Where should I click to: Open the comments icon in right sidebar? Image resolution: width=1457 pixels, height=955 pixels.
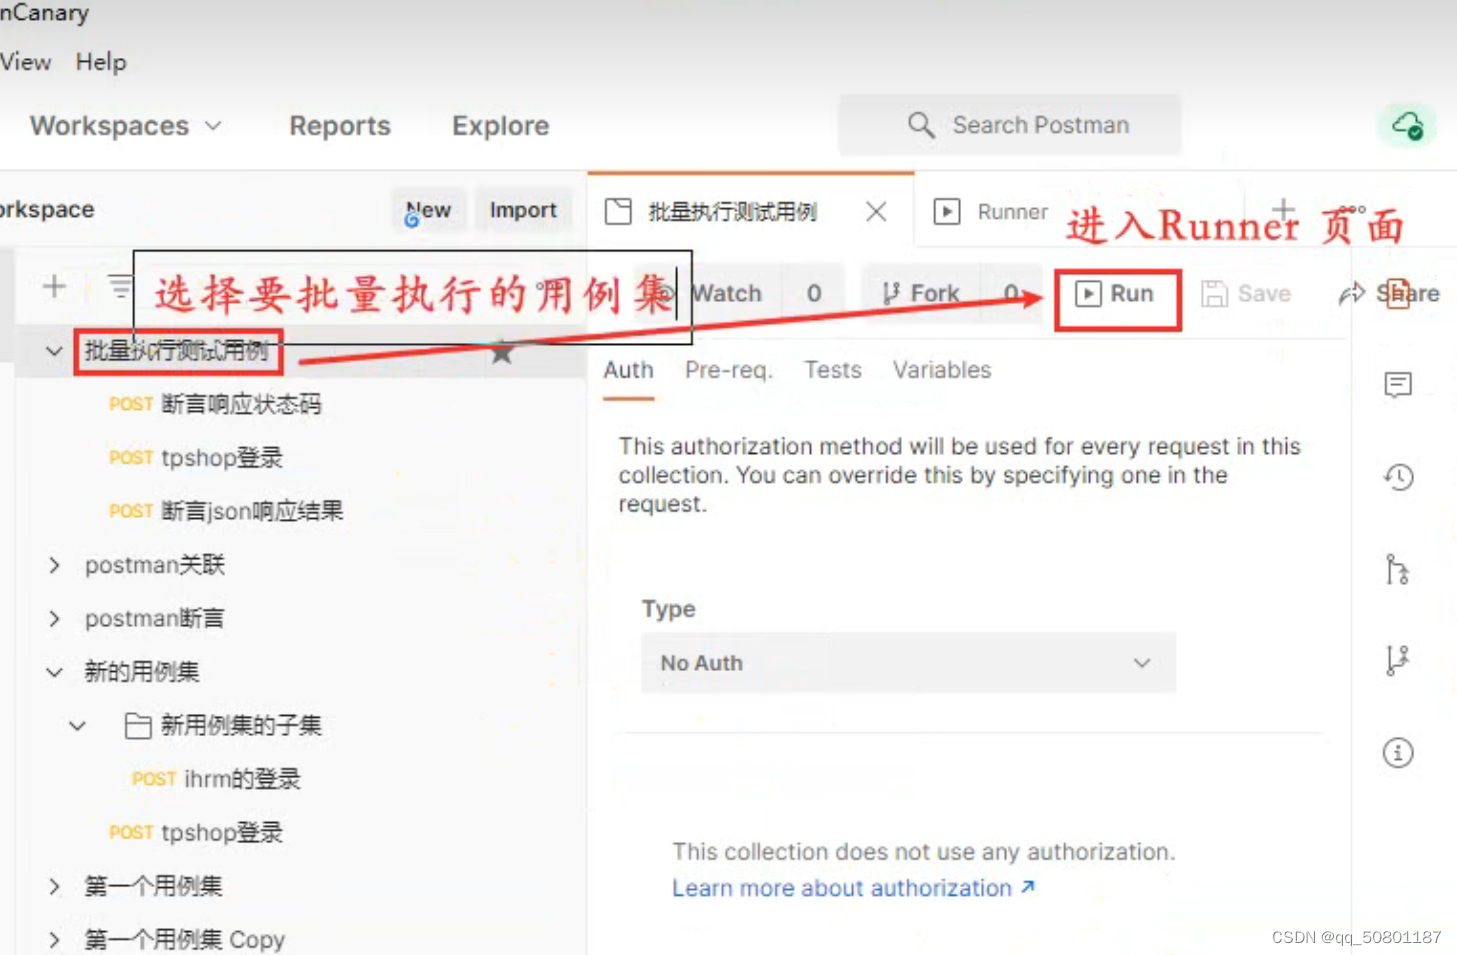pos(1398,384)
